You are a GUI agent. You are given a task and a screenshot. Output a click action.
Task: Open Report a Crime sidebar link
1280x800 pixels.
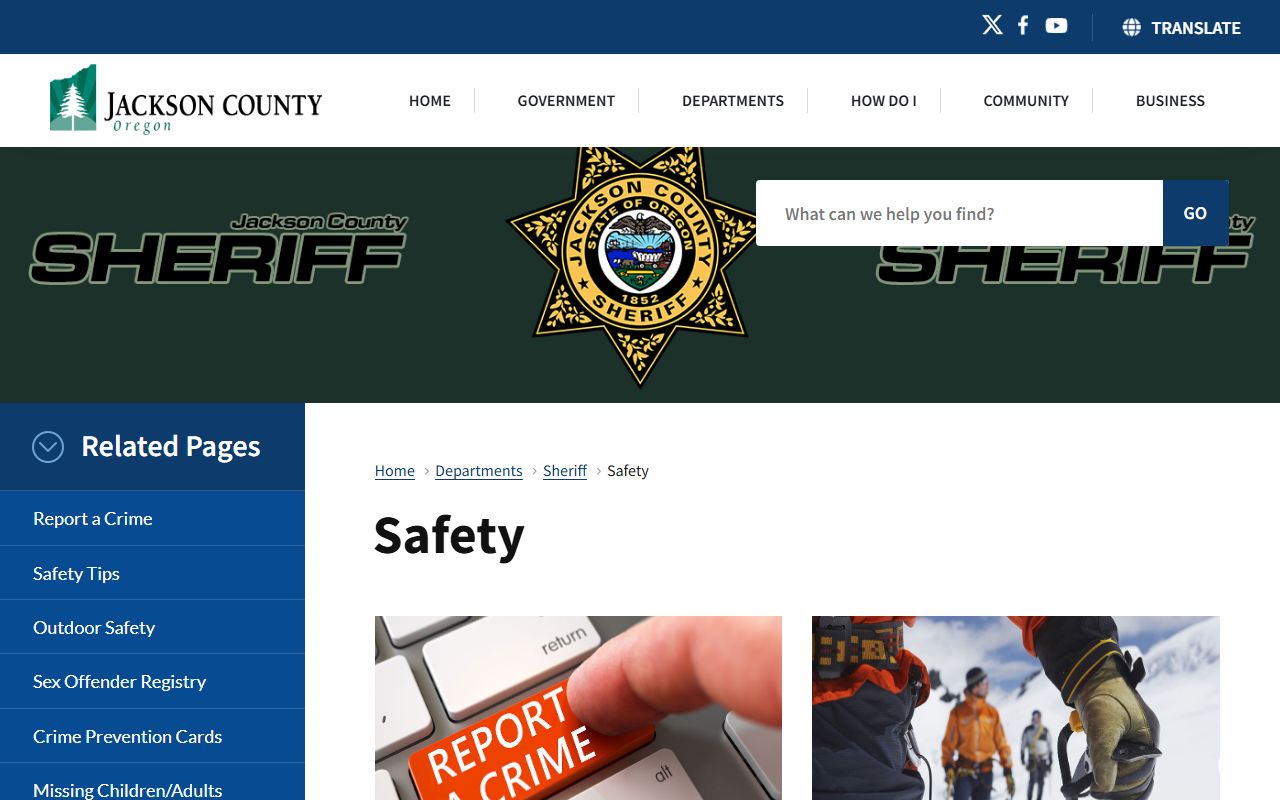click(x=152, y=518)
